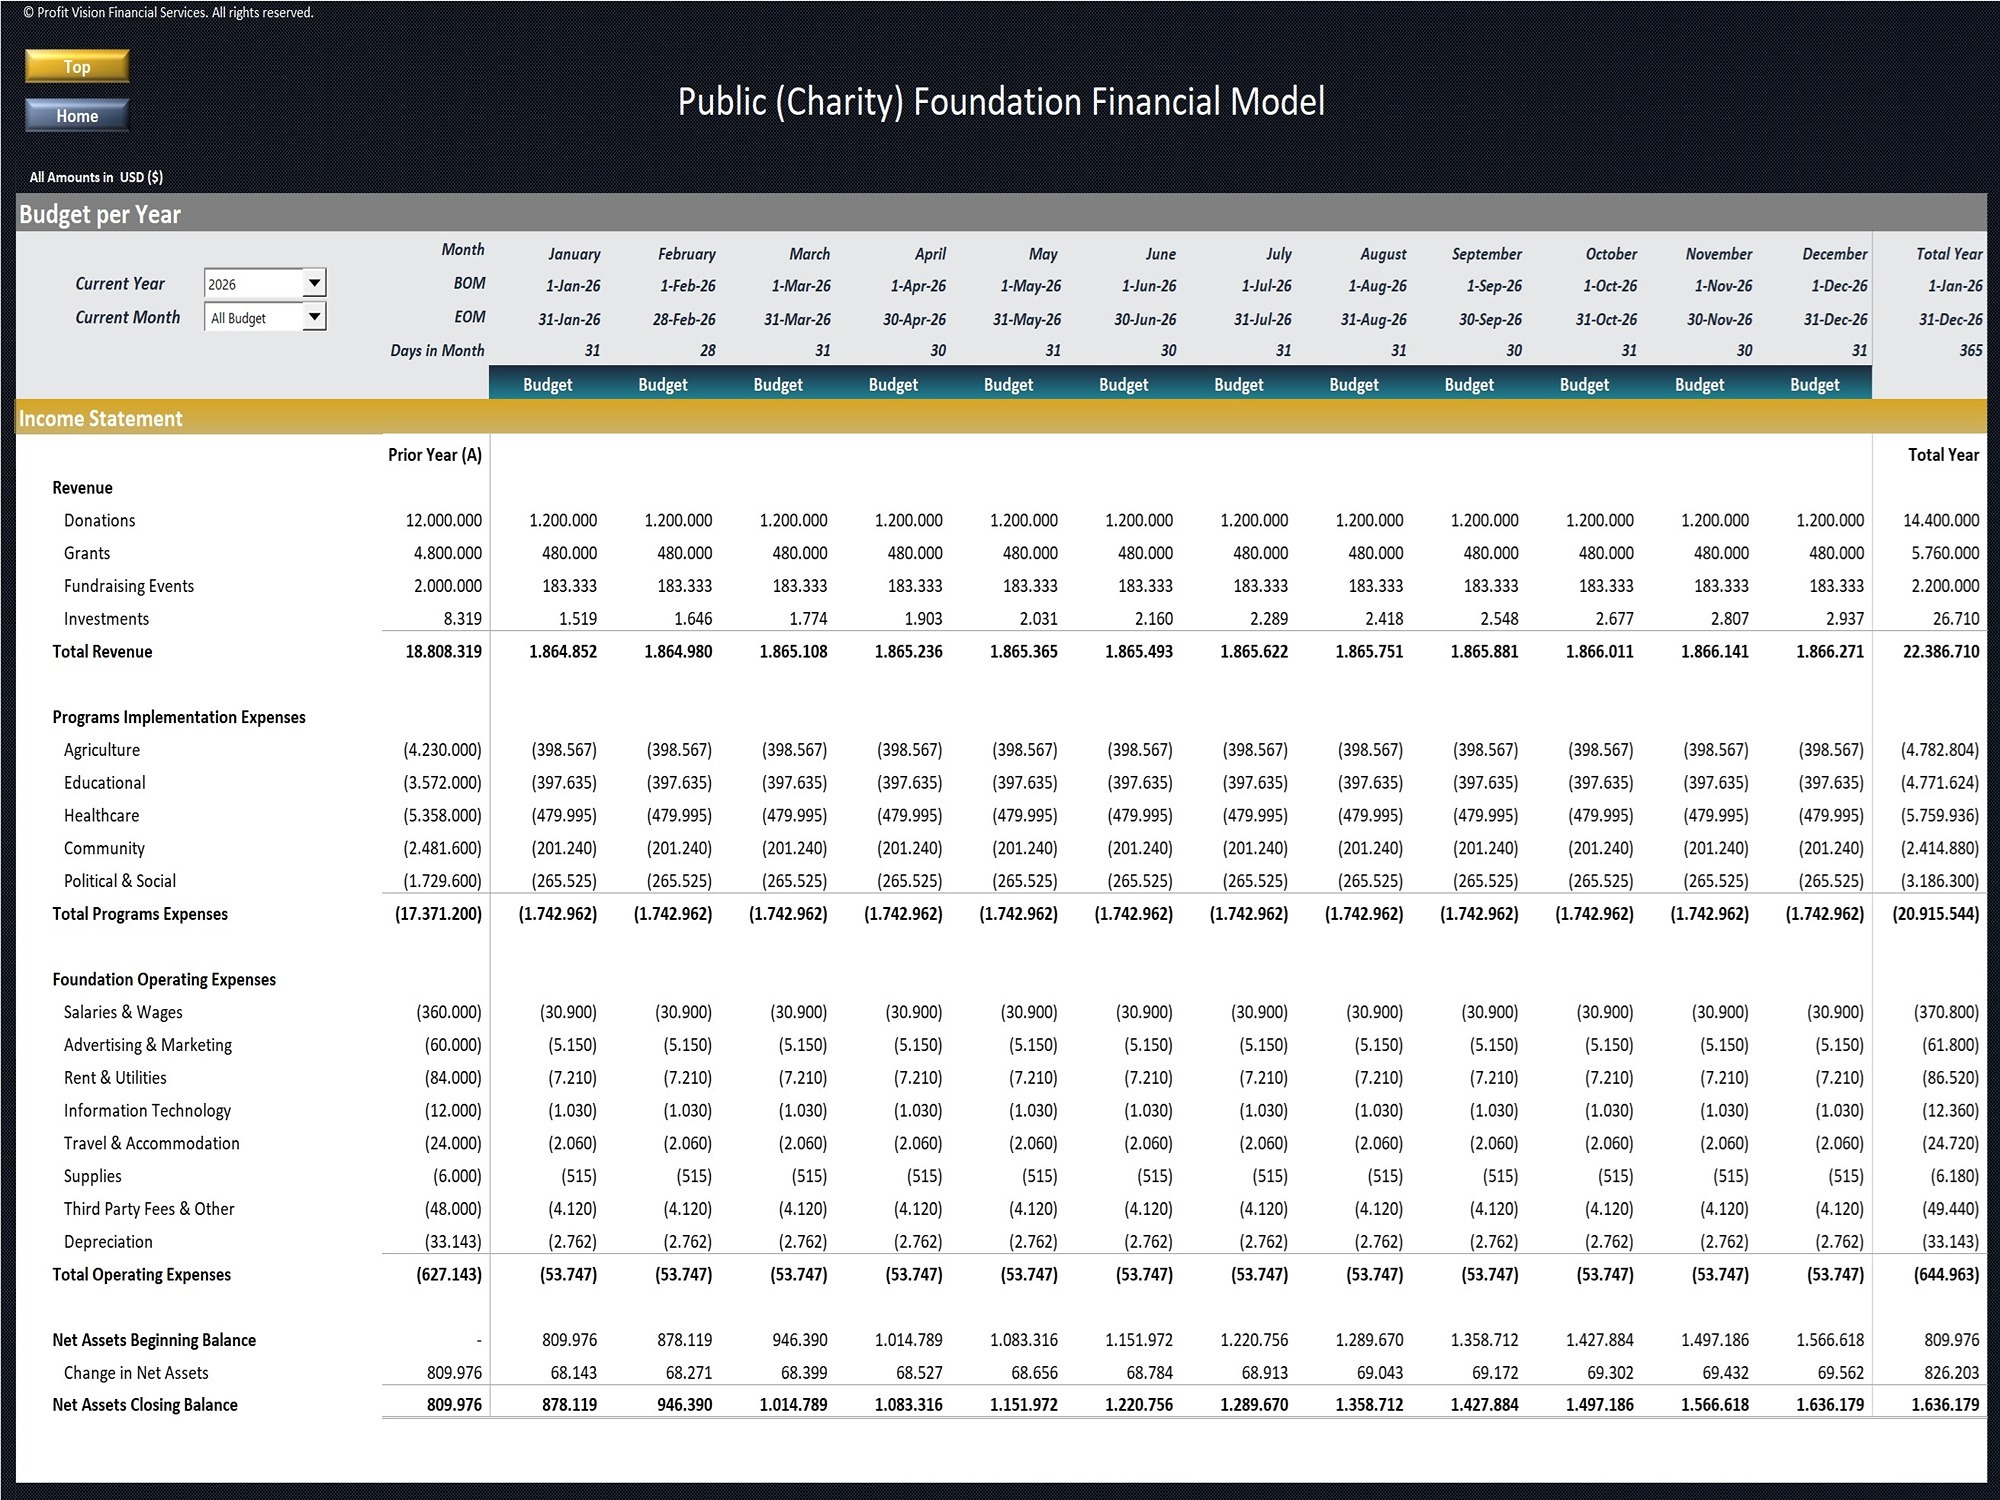Click the Educational expense row label
This screenshot has height=1500, width=2000.
click(105, 783)
